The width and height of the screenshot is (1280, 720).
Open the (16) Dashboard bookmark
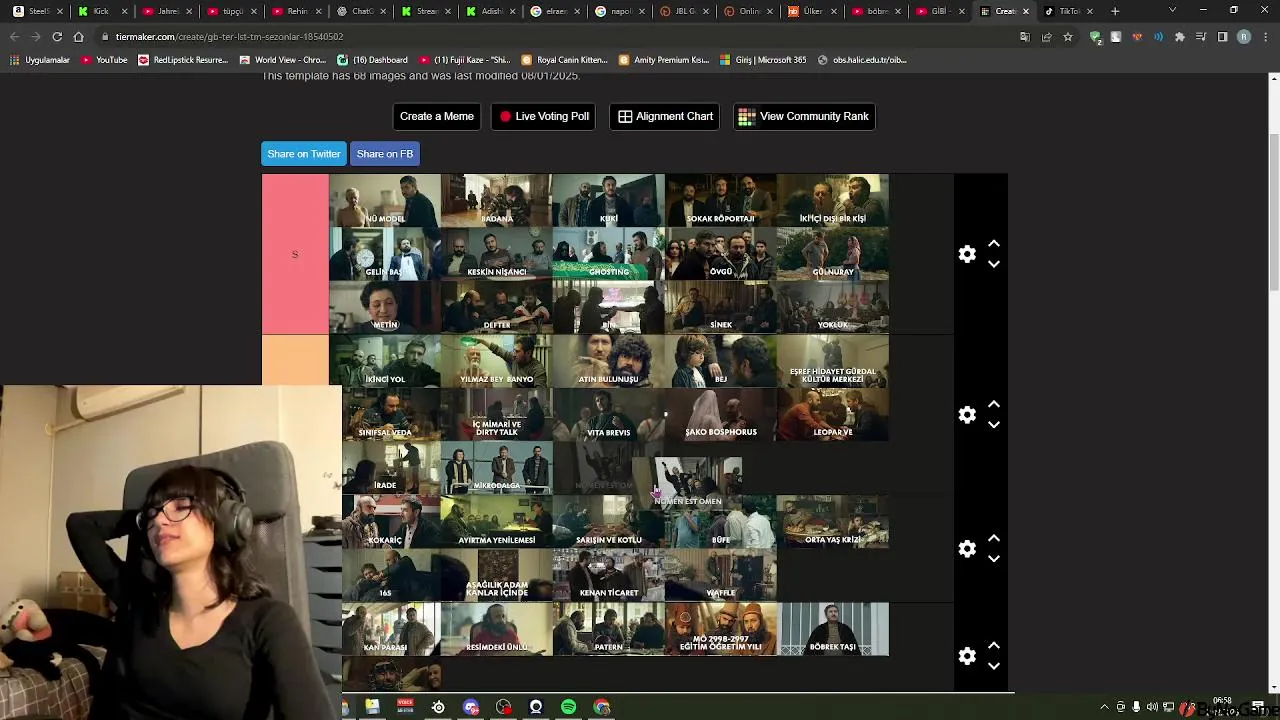point(372,60)
